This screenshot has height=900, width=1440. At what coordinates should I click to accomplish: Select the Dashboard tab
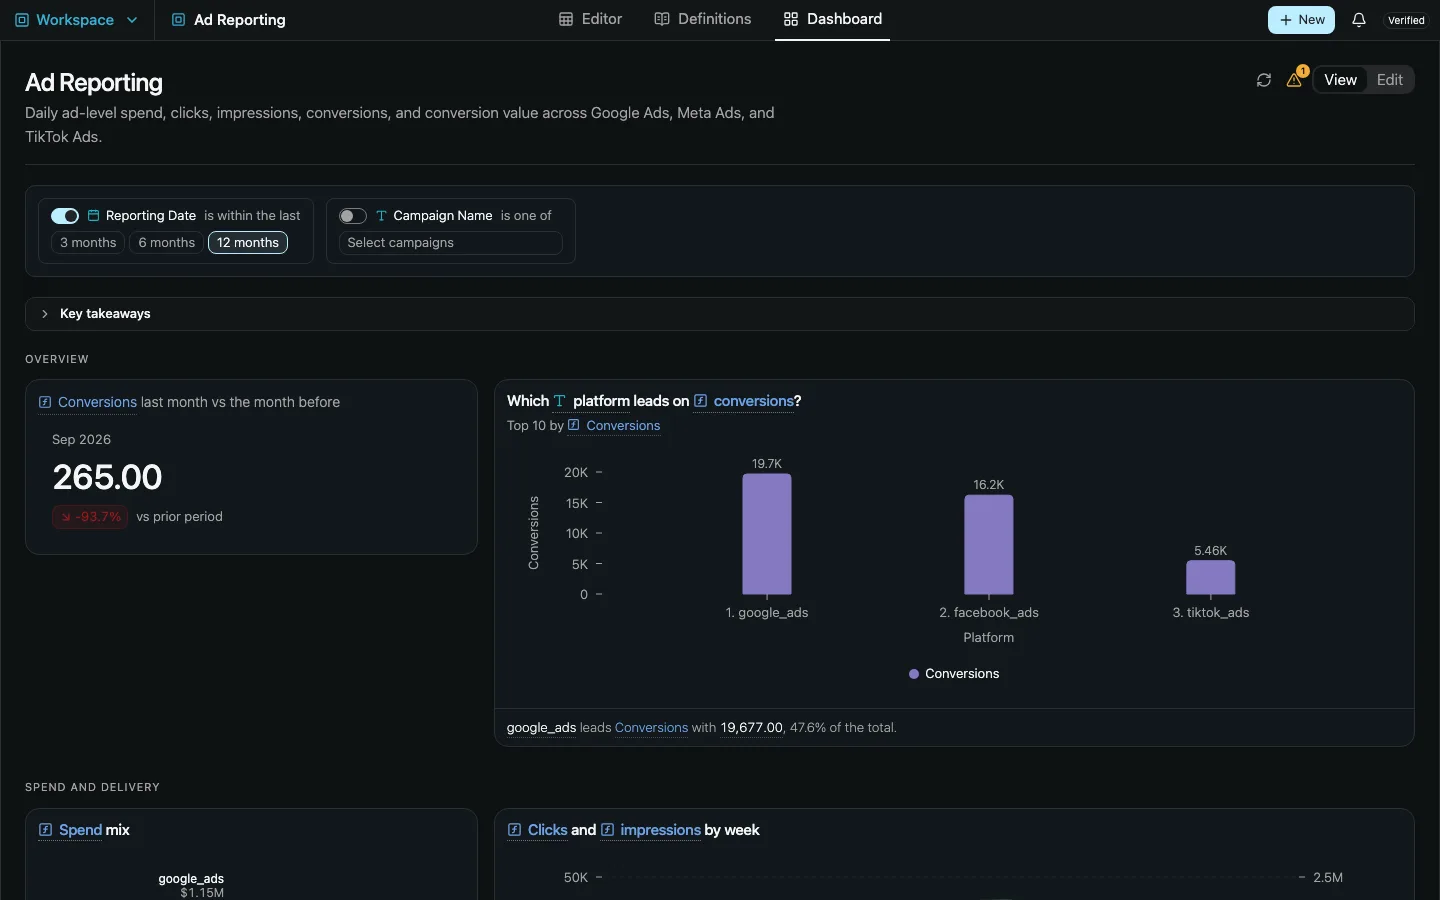pyautogui.click(x=832, y=19)
